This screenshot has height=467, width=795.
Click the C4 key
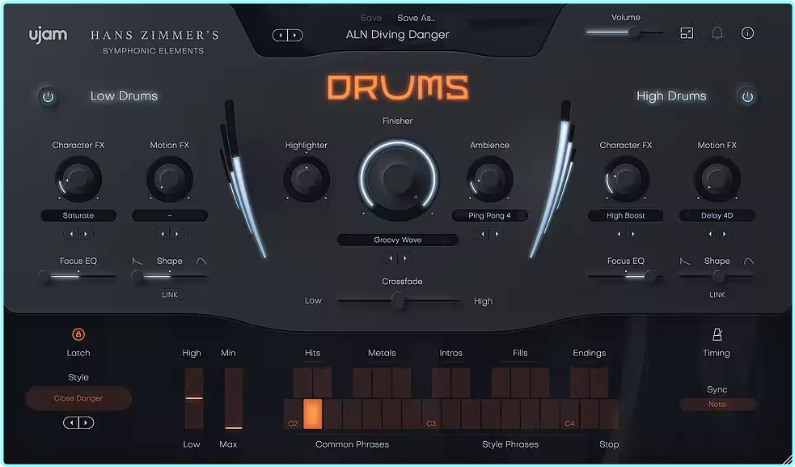[569, 414]
